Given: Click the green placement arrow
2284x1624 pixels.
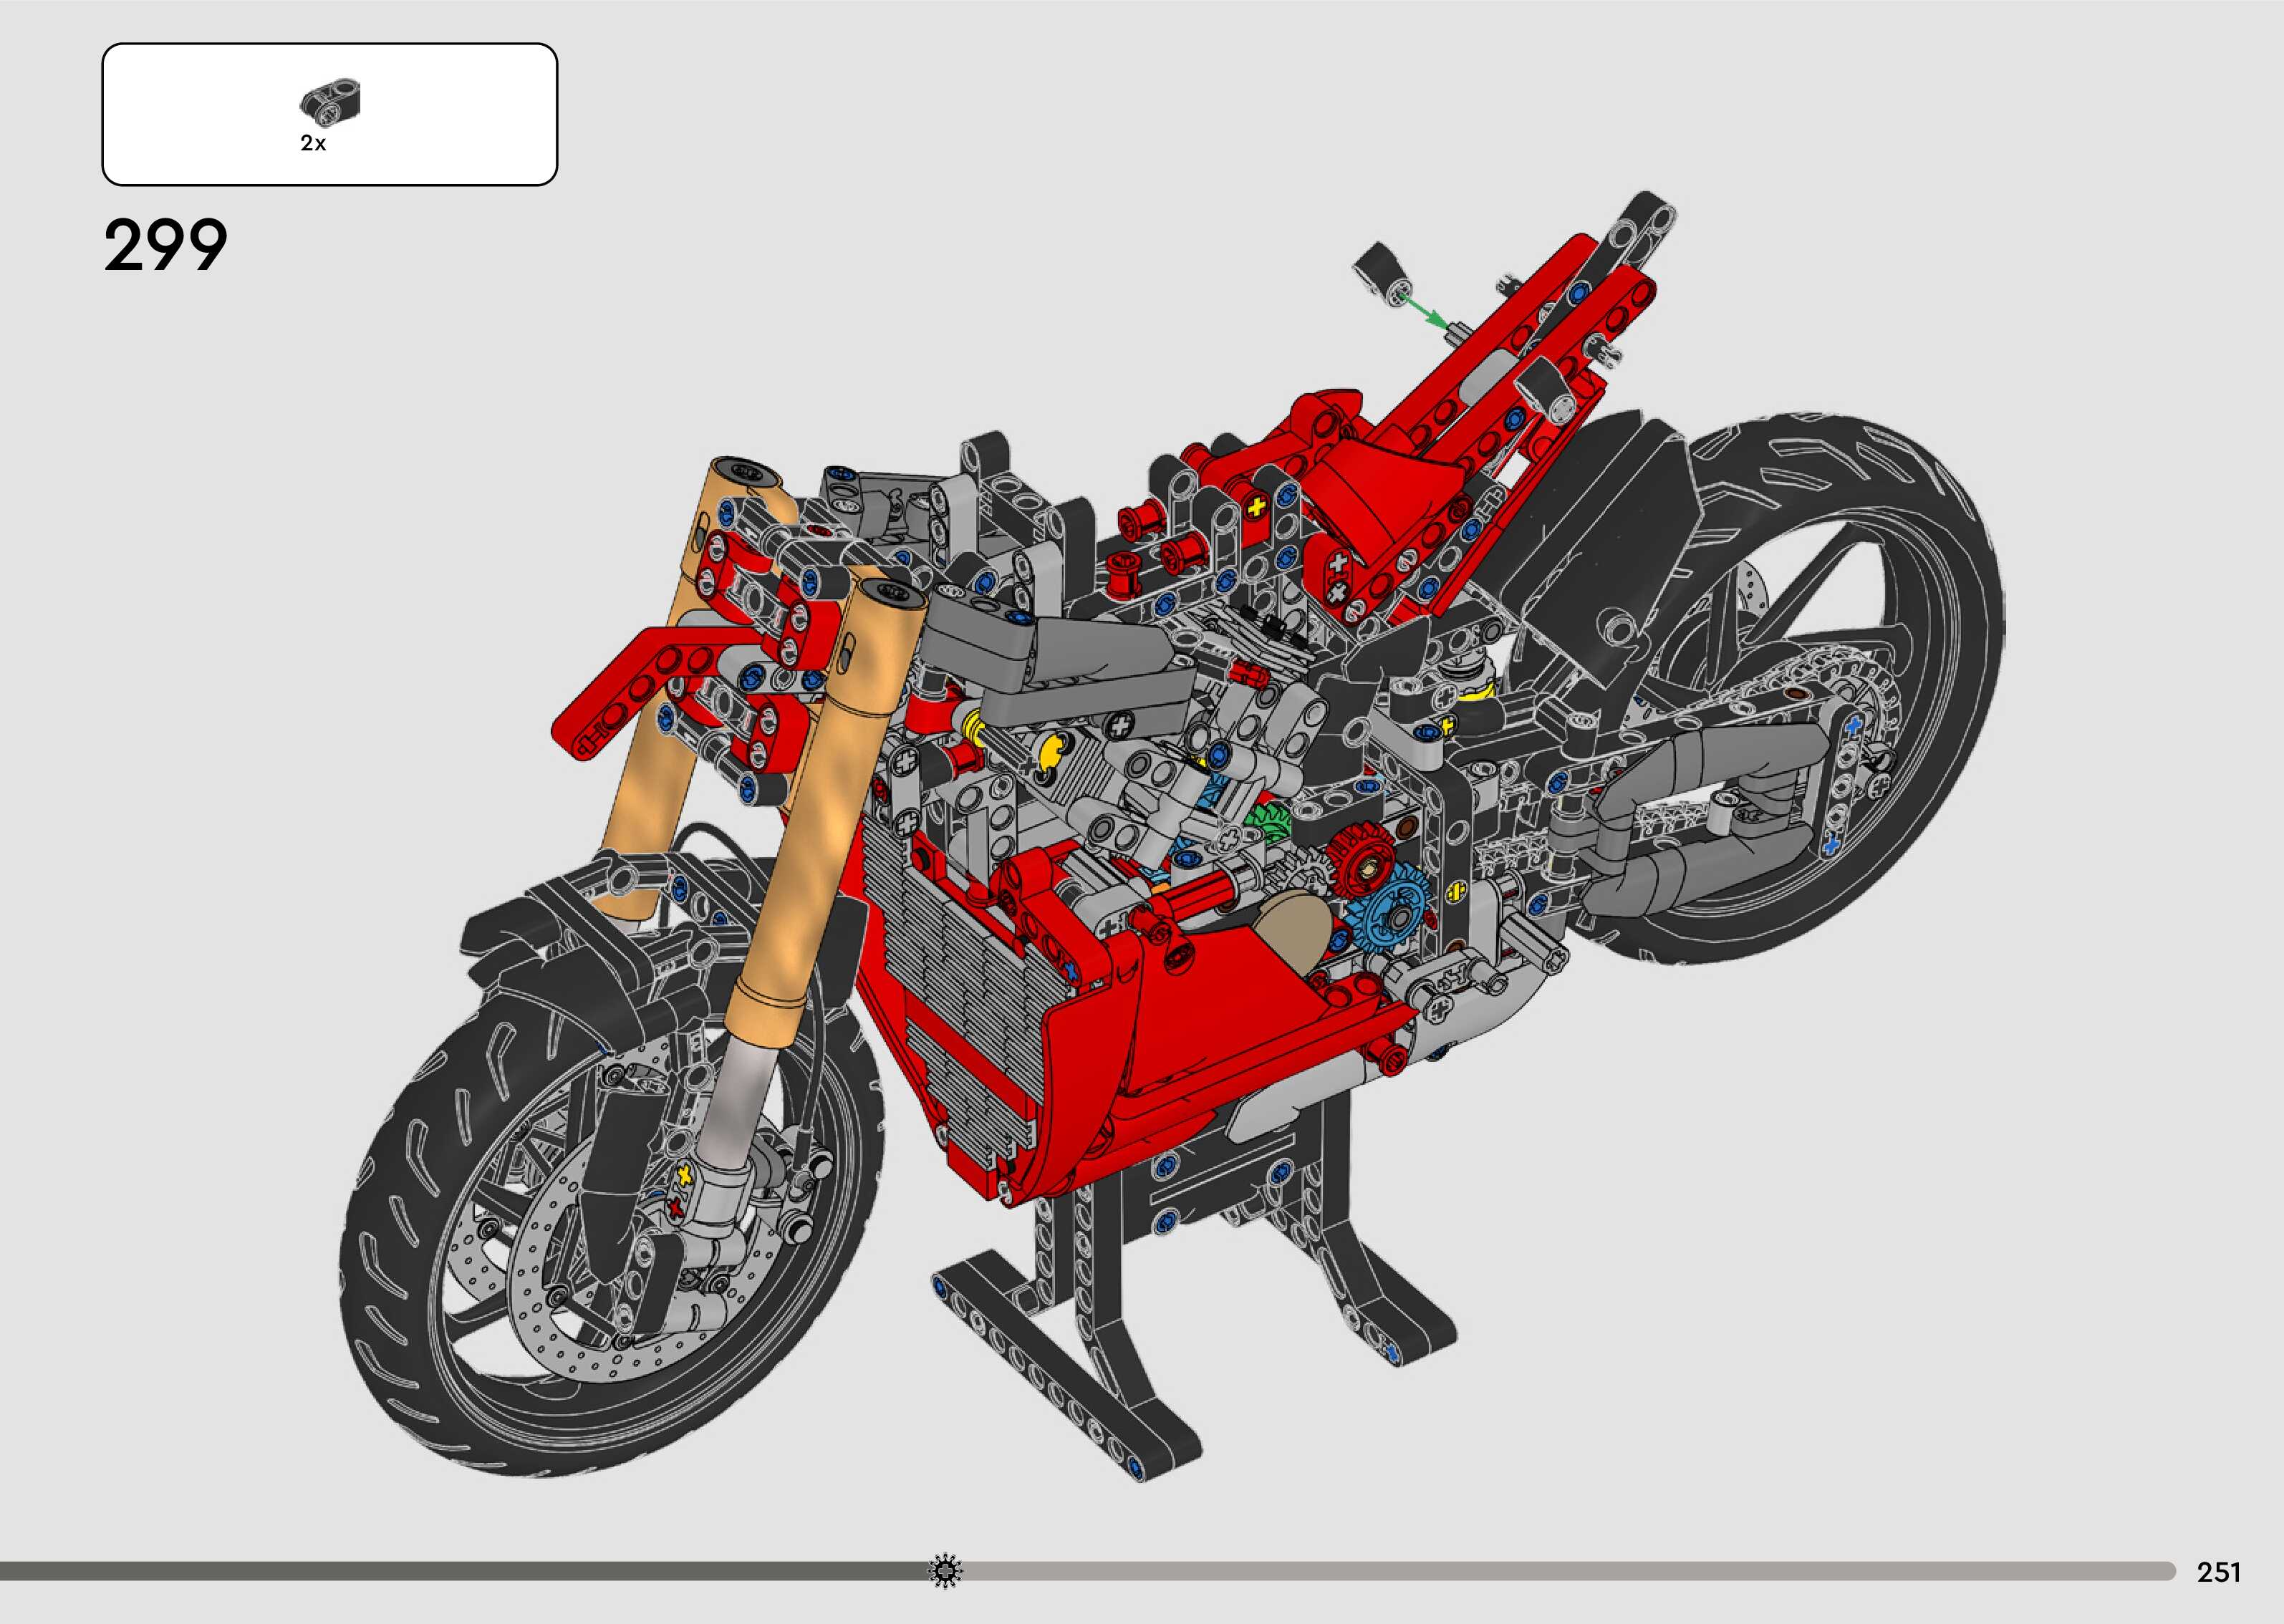Looking at the screenshot, I should pos(1425,309).
